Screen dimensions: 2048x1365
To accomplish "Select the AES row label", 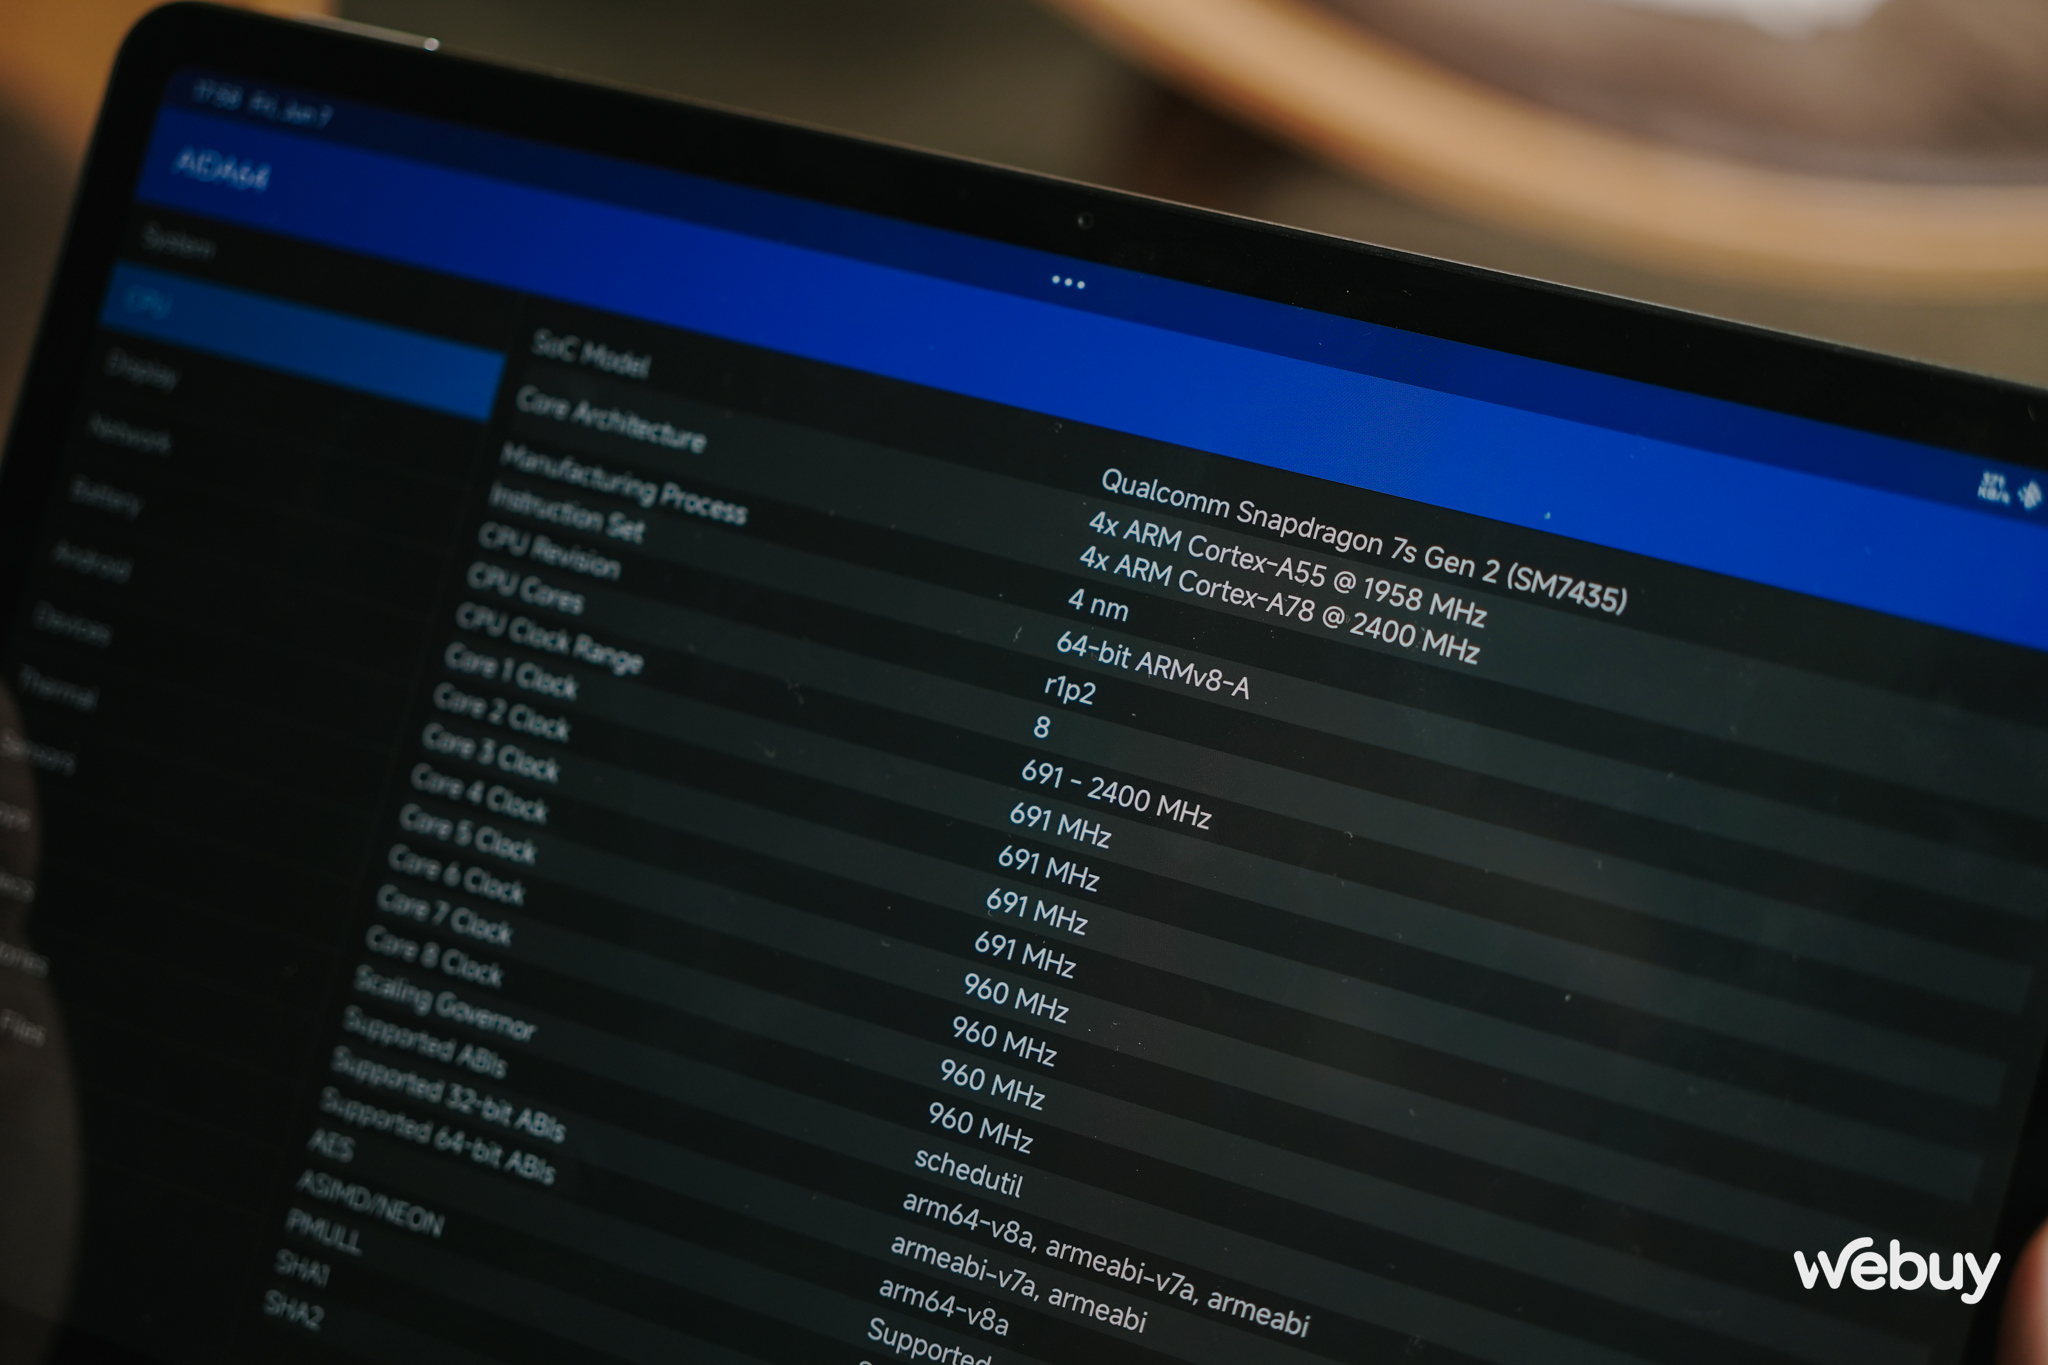I will [x=330, y=1146].
